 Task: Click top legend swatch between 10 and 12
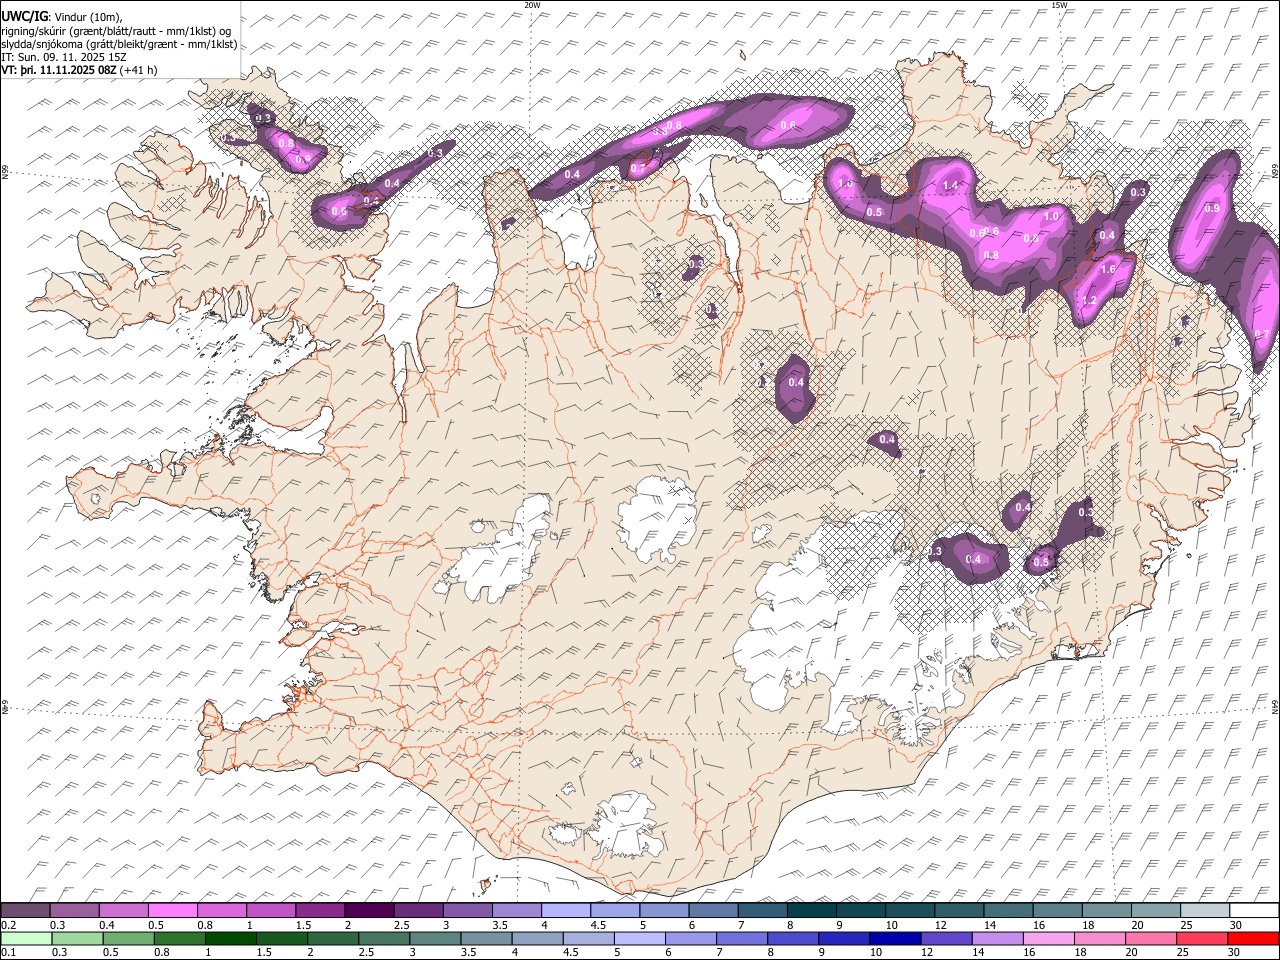coord(909,910)
